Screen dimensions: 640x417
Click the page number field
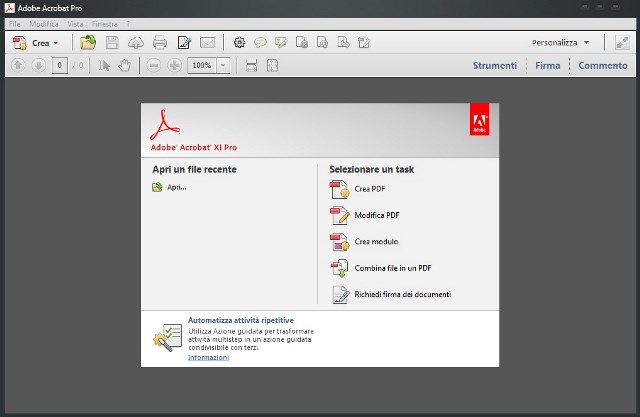[x=60, y=65]
